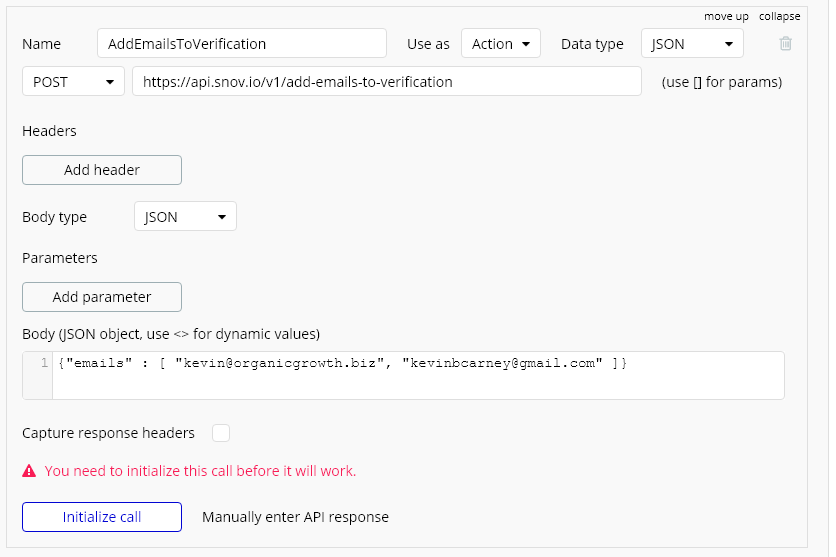Collapse the API call panel

[779, 17]
